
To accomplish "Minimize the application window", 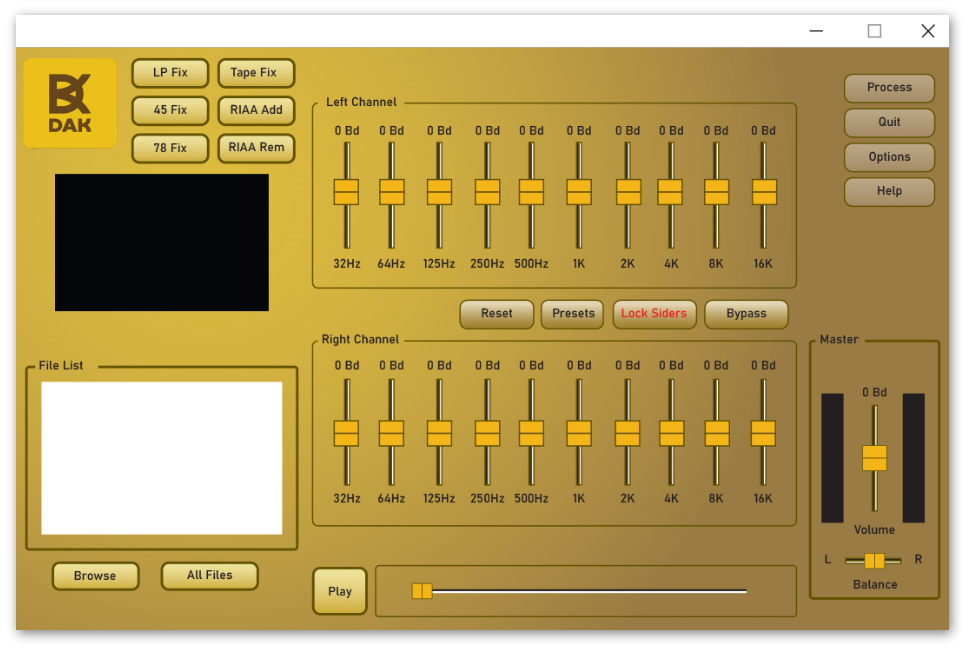I will click(x=816, y=31).
